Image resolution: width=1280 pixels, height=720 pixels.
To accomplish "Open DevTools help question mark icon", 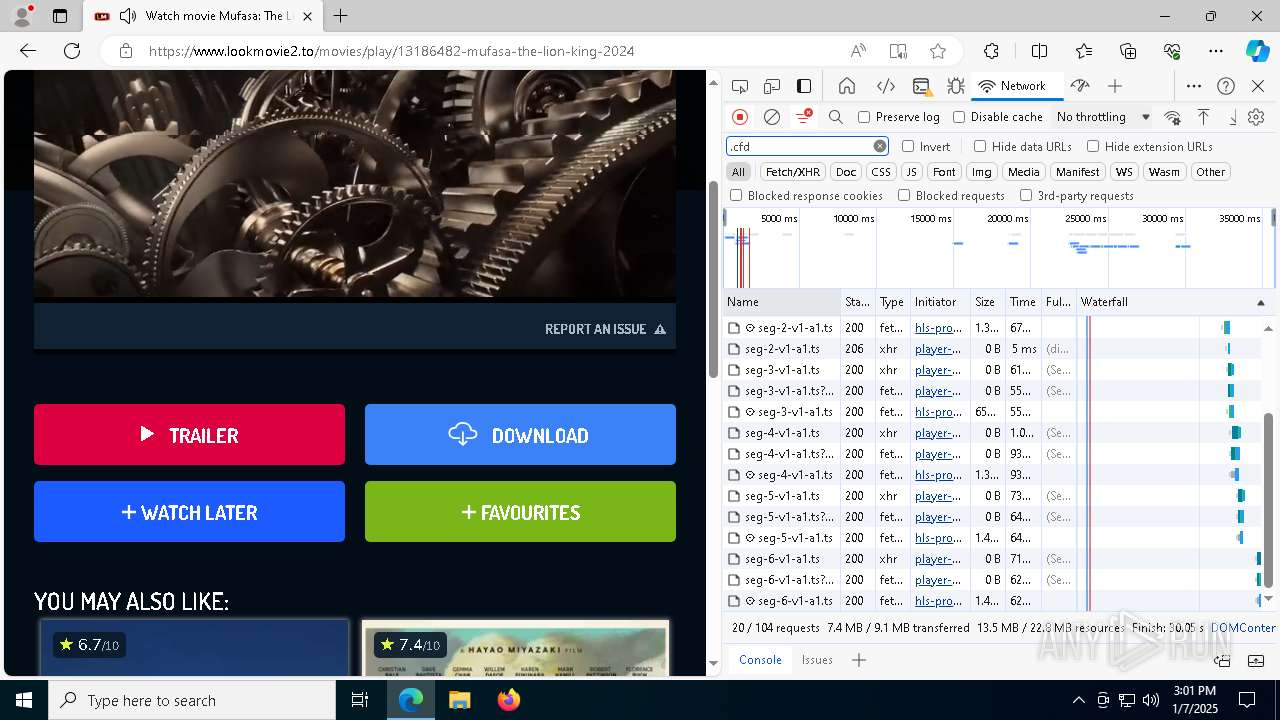I will tap(1226, 86).
